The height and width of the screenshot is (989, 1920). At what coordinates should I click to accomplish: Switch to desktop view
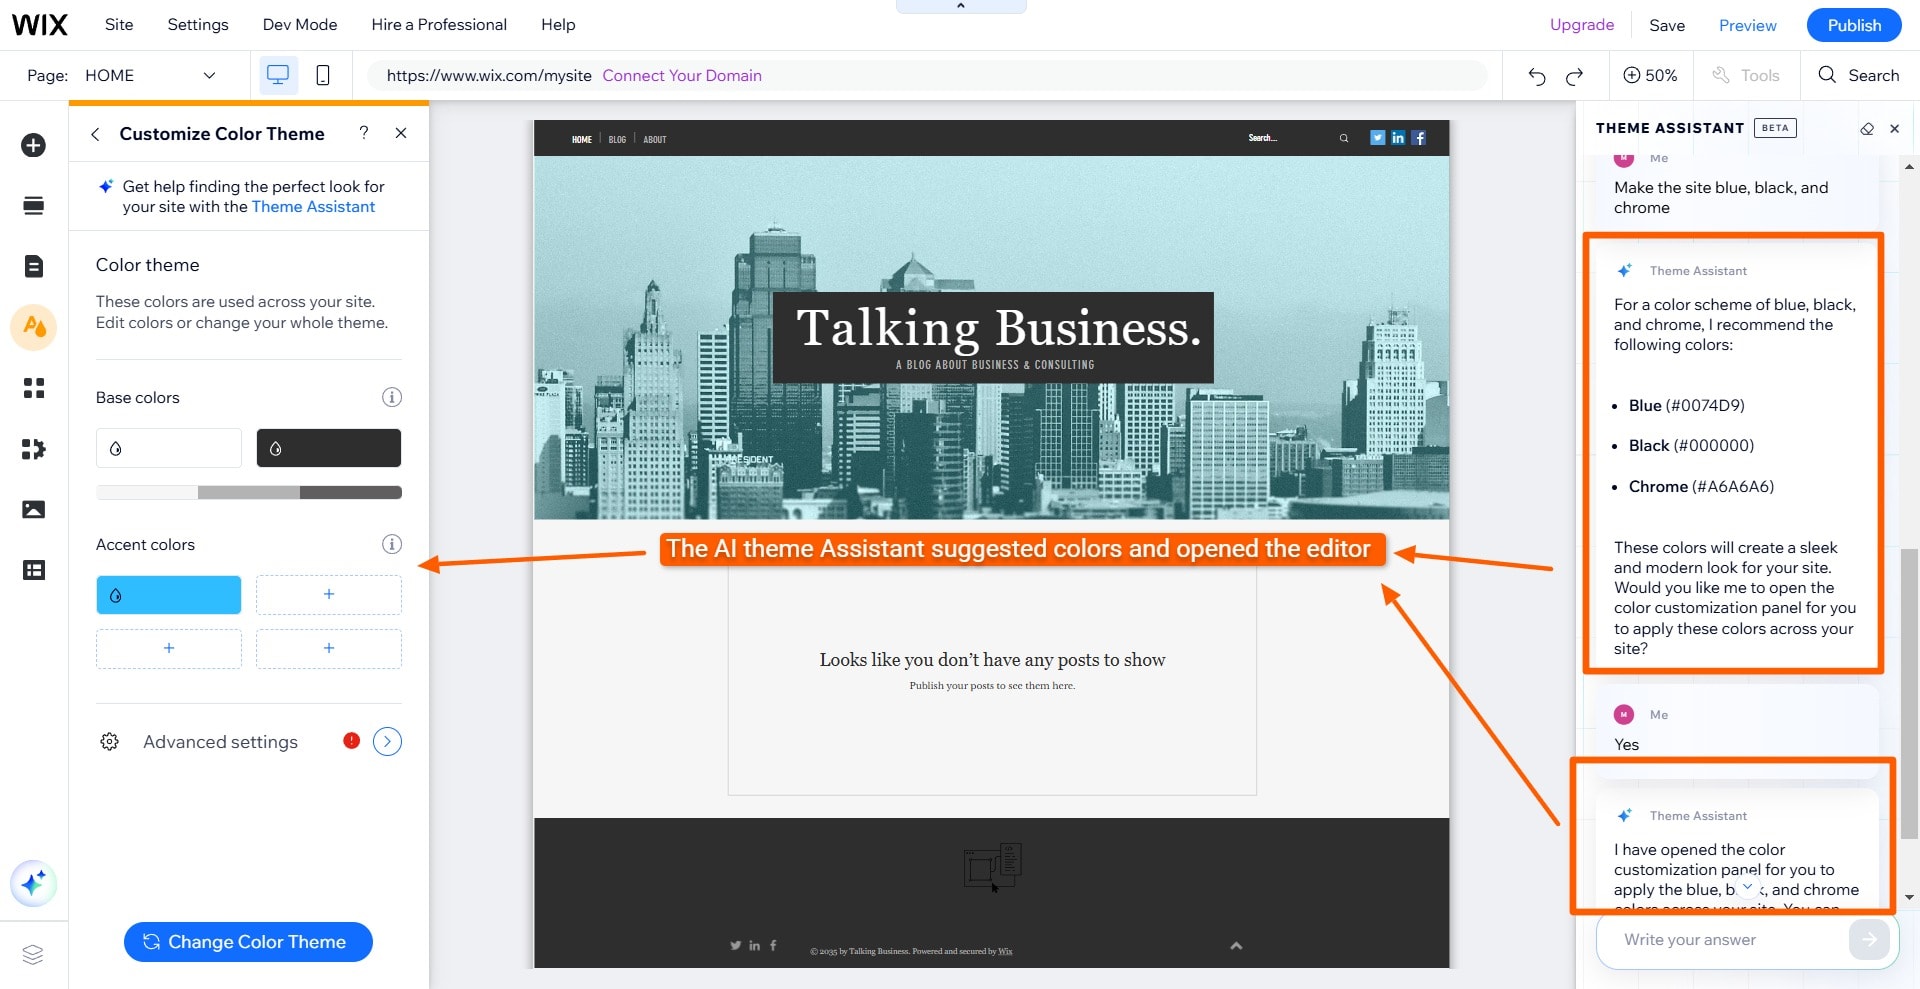[278, 75]
